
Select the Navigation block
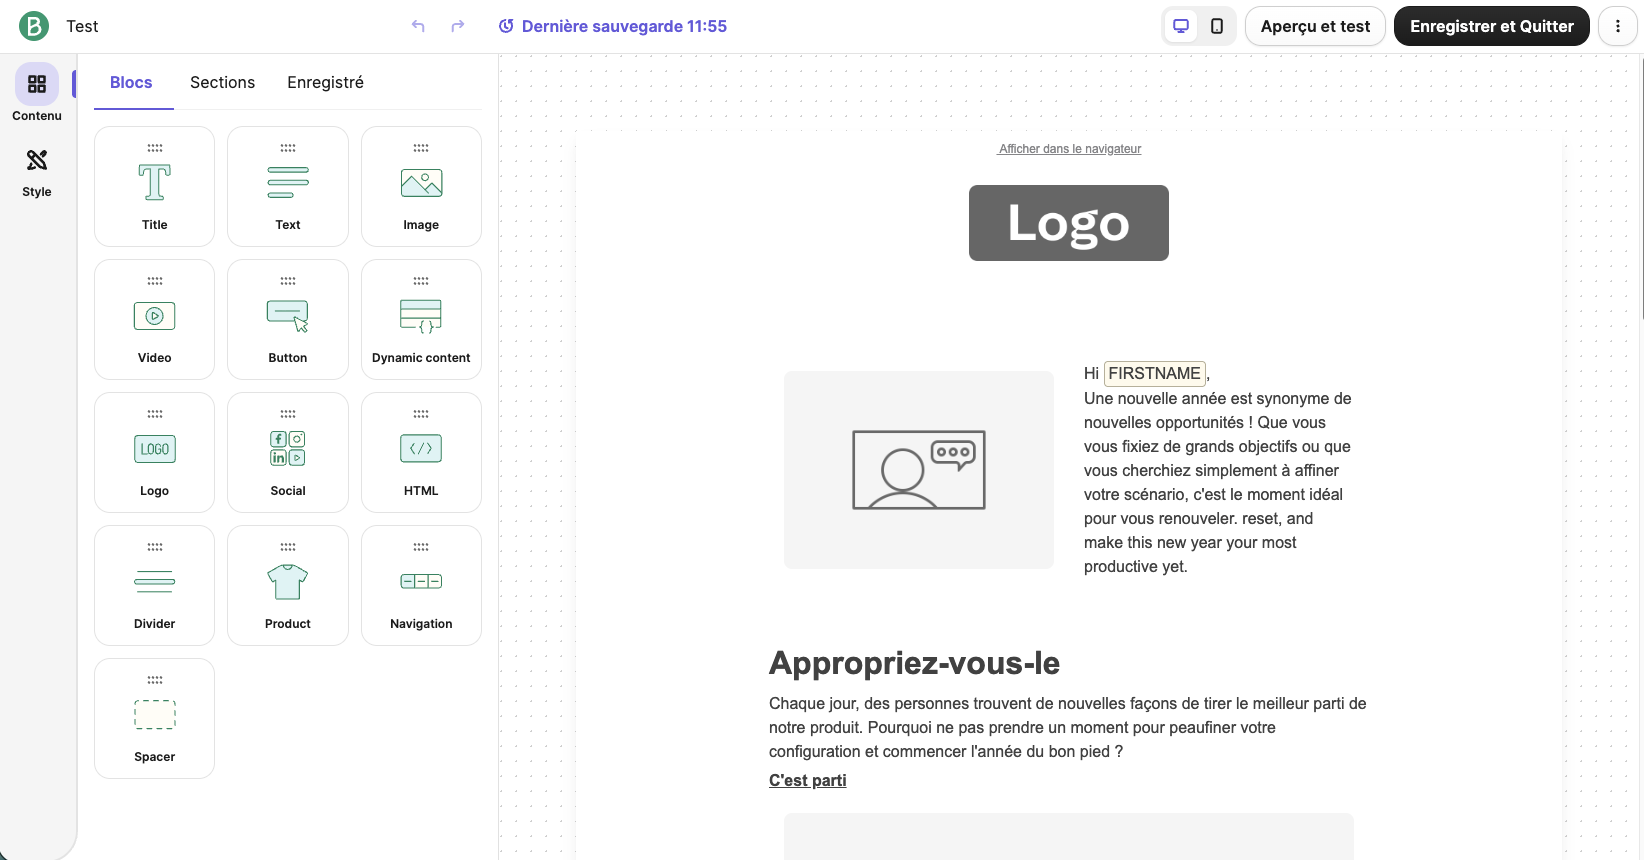421,586
